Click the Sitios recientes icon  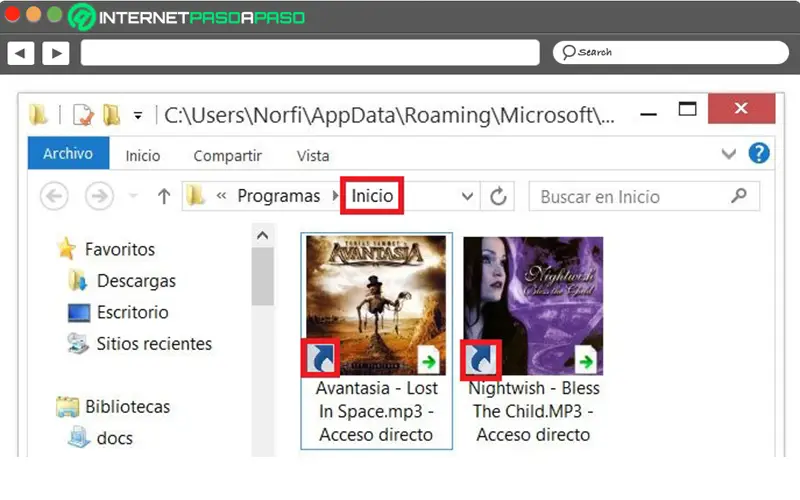tap(78, 344)
